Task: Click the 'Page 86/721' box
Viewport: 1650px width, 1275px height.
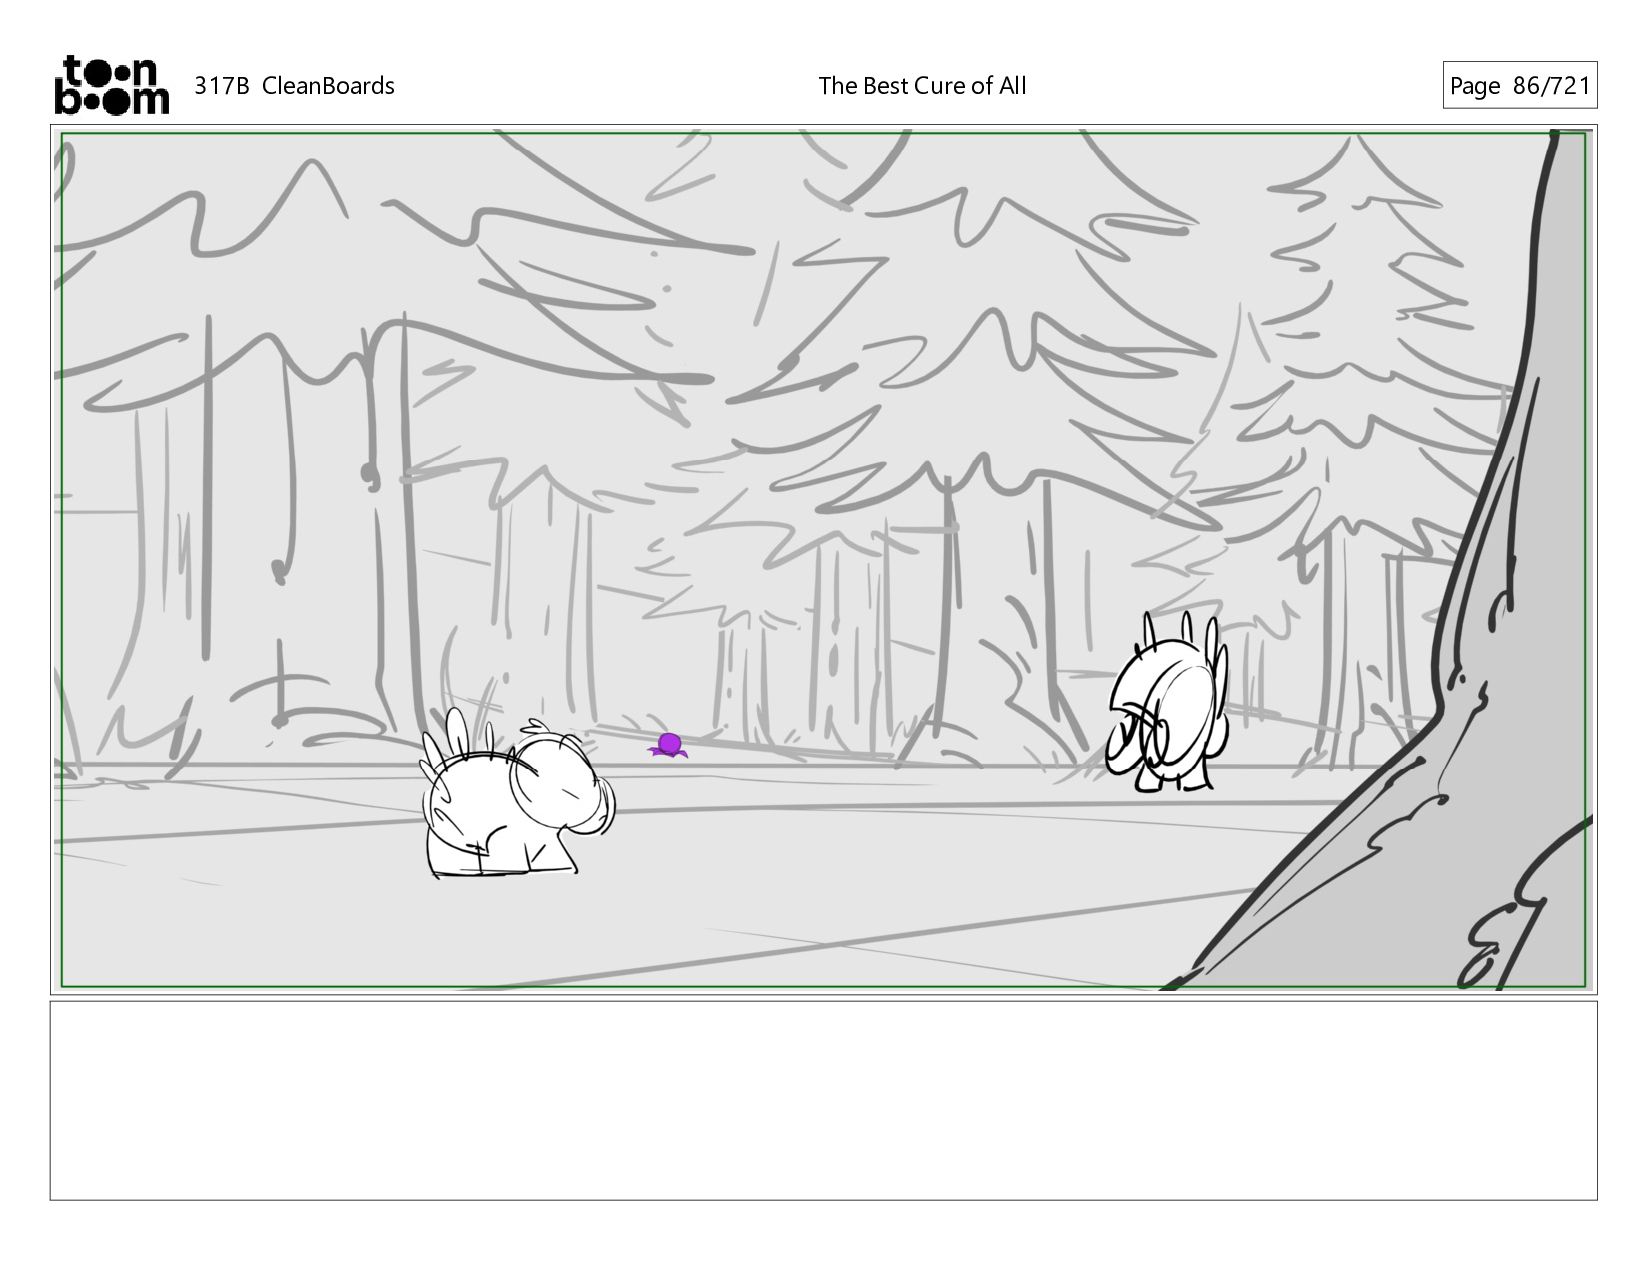Action: coord(1519,86)
